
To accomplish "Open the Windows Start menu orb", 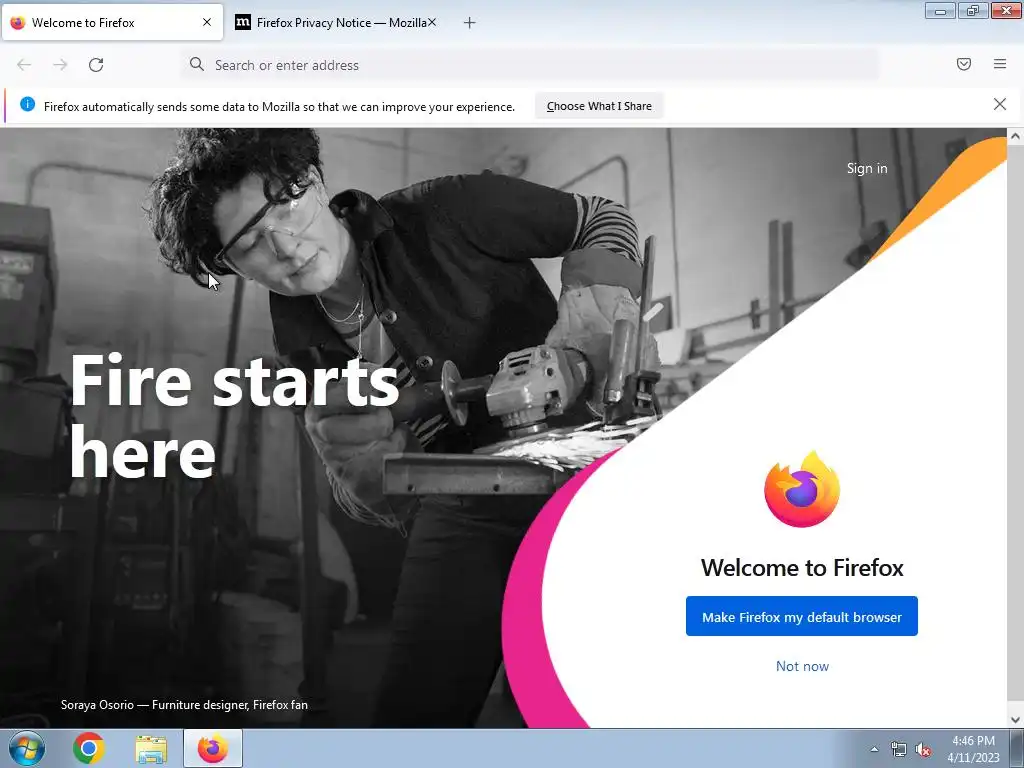I will [x=27, y=748].
